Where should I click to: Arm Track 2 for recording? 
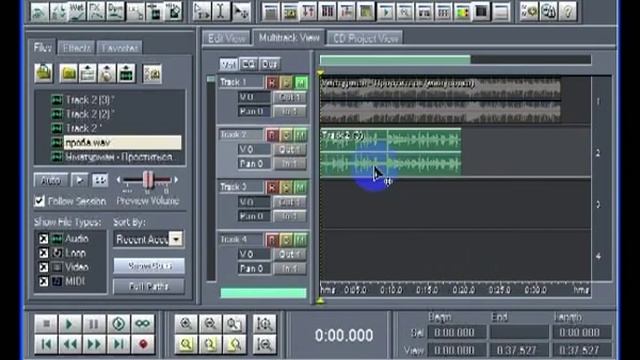coord(272,135)
